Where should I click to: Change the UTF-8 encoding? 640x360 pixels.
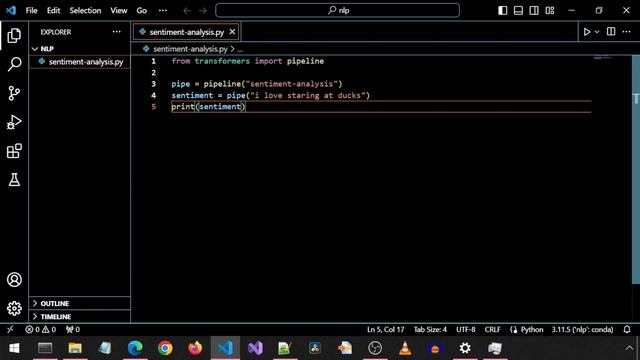click(466, 329)
